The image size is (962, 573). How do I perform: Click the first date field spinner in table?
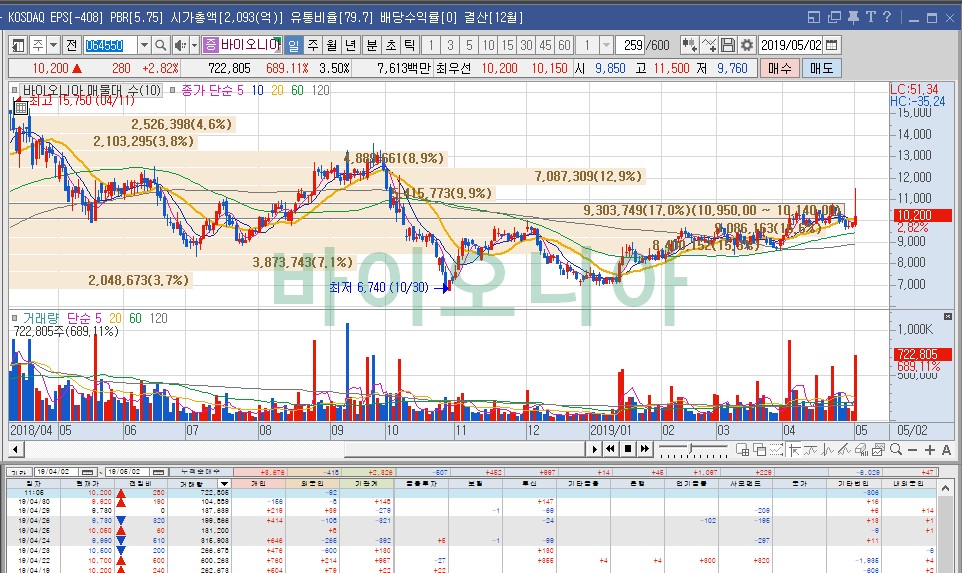pos(88,472)
